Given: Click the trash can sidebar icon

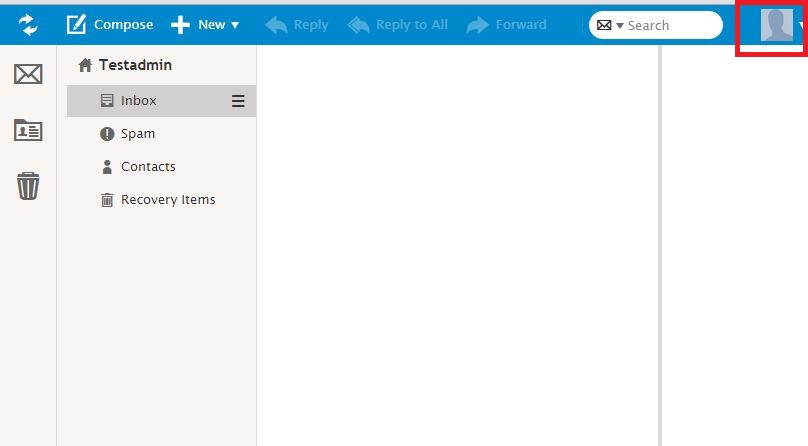Looking at the screenshot, I should 28,185.
